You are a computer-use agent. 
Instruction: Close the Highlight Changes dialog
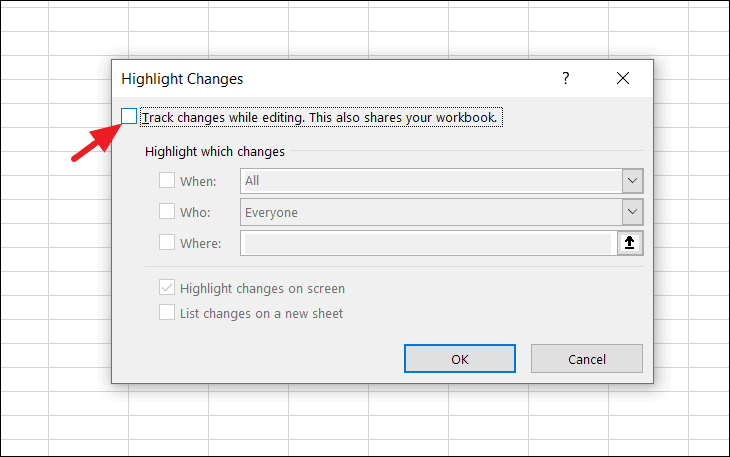click(622, 78)
